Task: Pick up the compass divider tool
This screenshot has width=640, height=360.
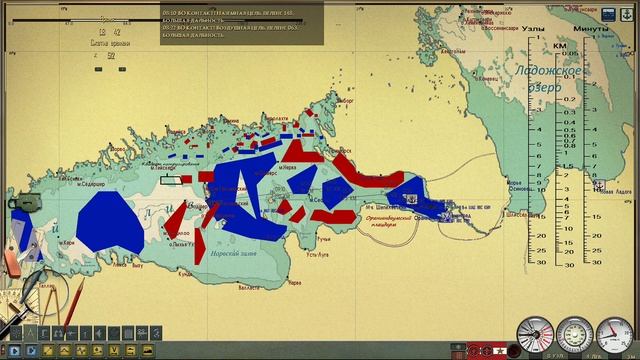Action: click(51, 304)
